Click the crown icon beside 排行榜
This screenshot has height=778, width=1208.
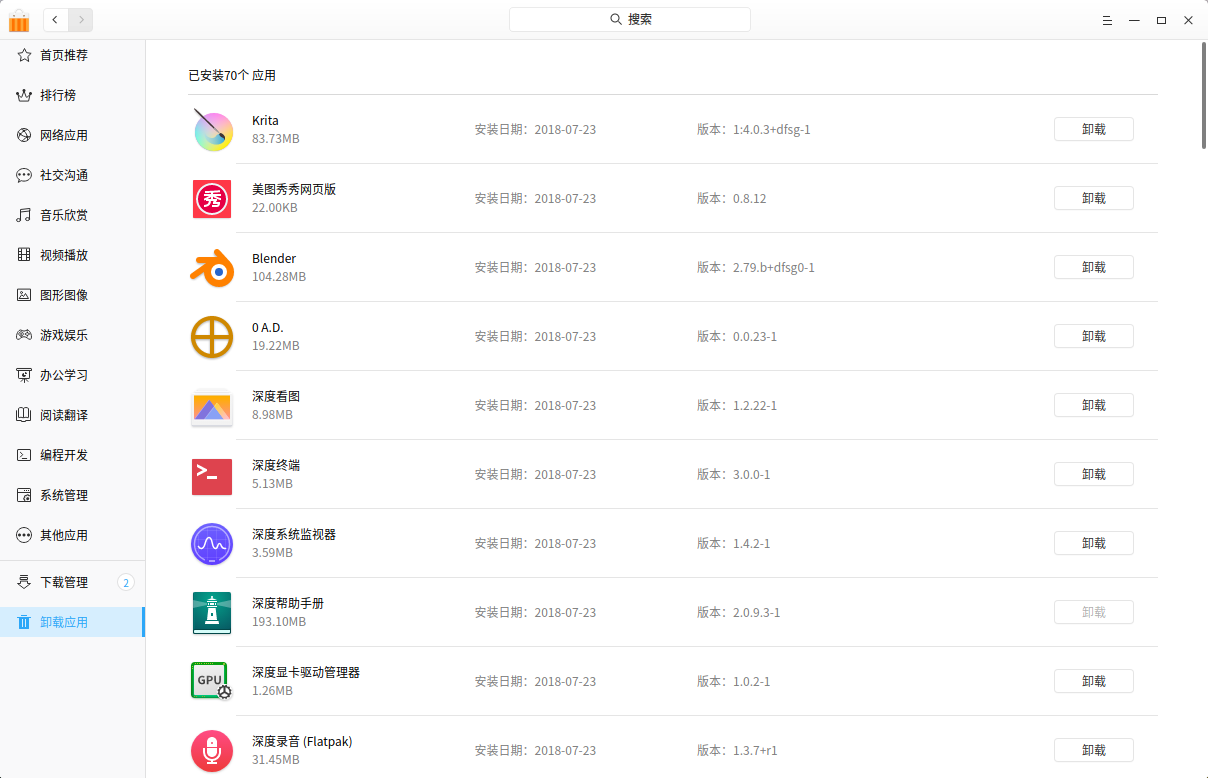(x=24, y=95)
